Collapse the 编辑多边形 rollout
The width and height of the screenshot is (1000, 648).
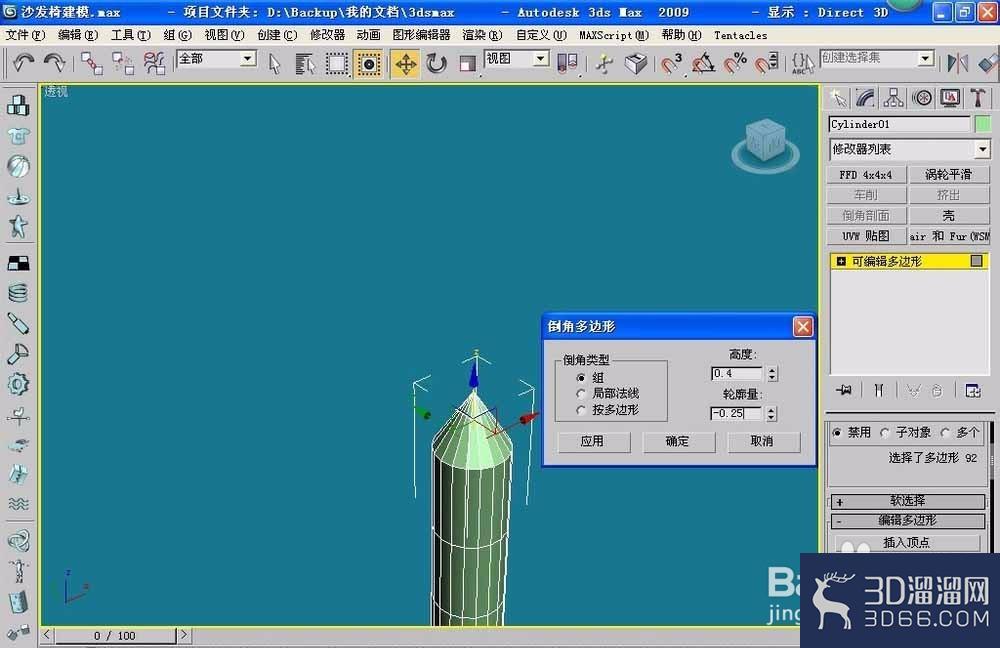point(908,520)
